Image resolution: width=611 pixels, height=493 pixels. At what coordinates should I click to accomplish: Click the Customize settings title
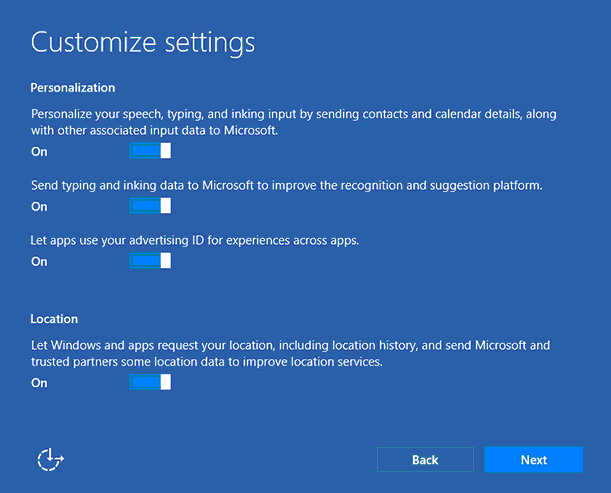coord(143,42)
